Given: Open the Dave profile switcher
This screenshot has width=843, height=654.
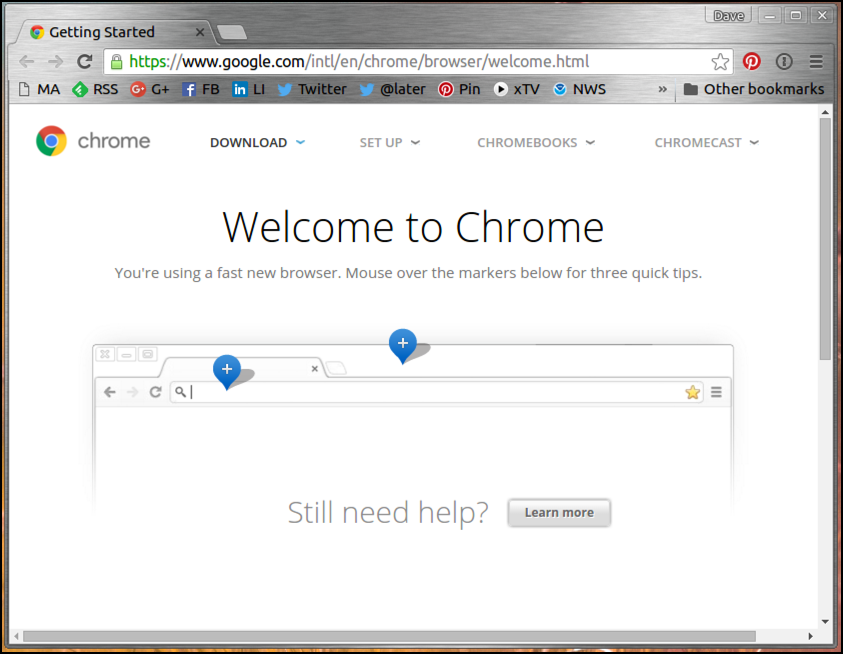Looking at the screenshot, I should point(728,16).
